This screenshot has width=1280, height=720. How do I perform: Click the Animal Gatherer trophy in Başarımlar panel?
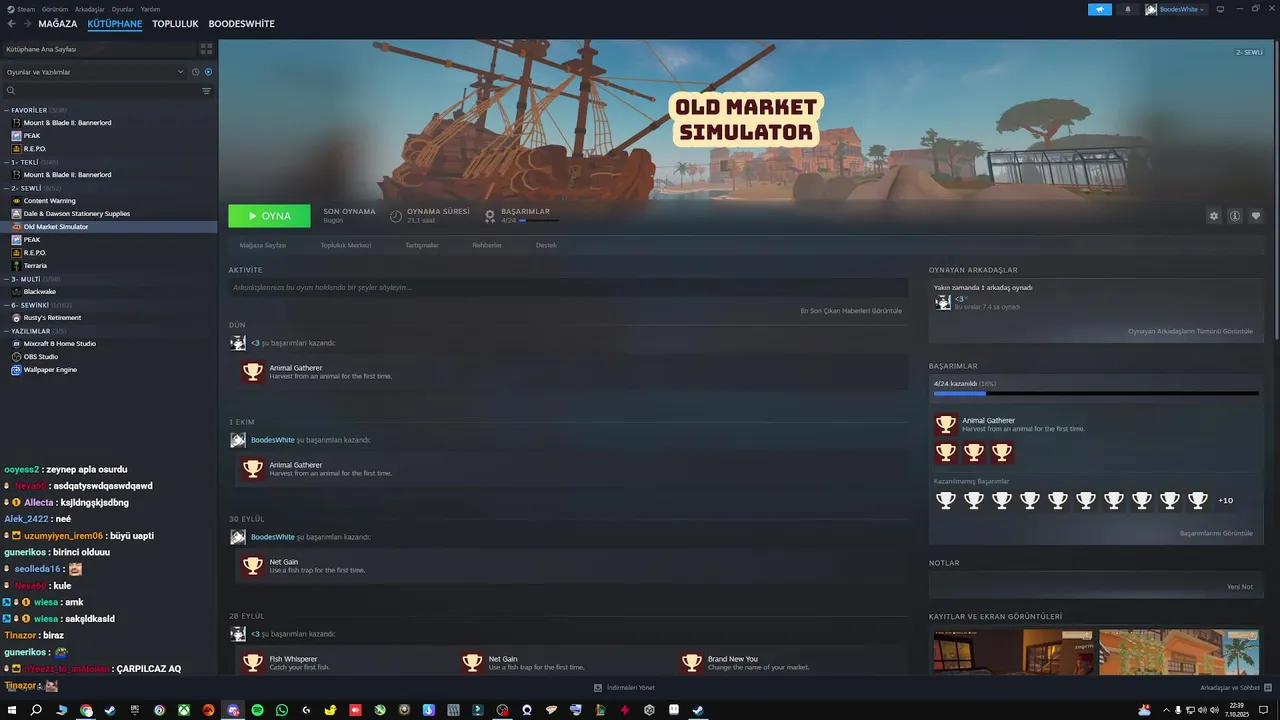(x=945, y=424)
